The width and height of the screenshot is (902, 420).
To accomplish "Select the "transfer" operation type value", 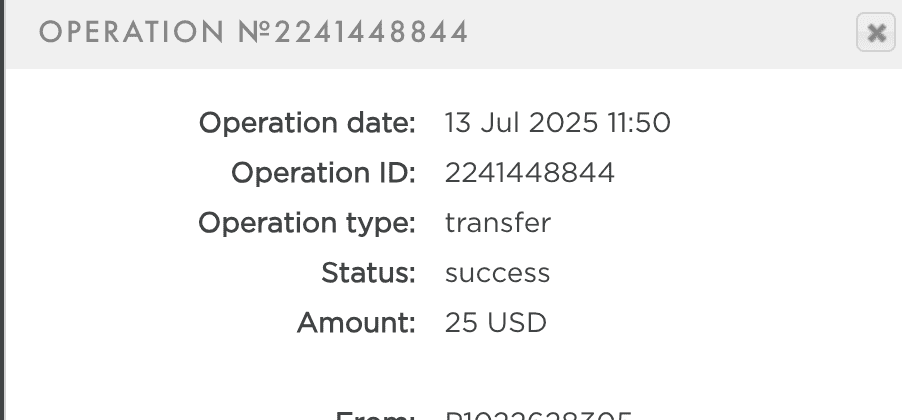I will tap(497, 222).
